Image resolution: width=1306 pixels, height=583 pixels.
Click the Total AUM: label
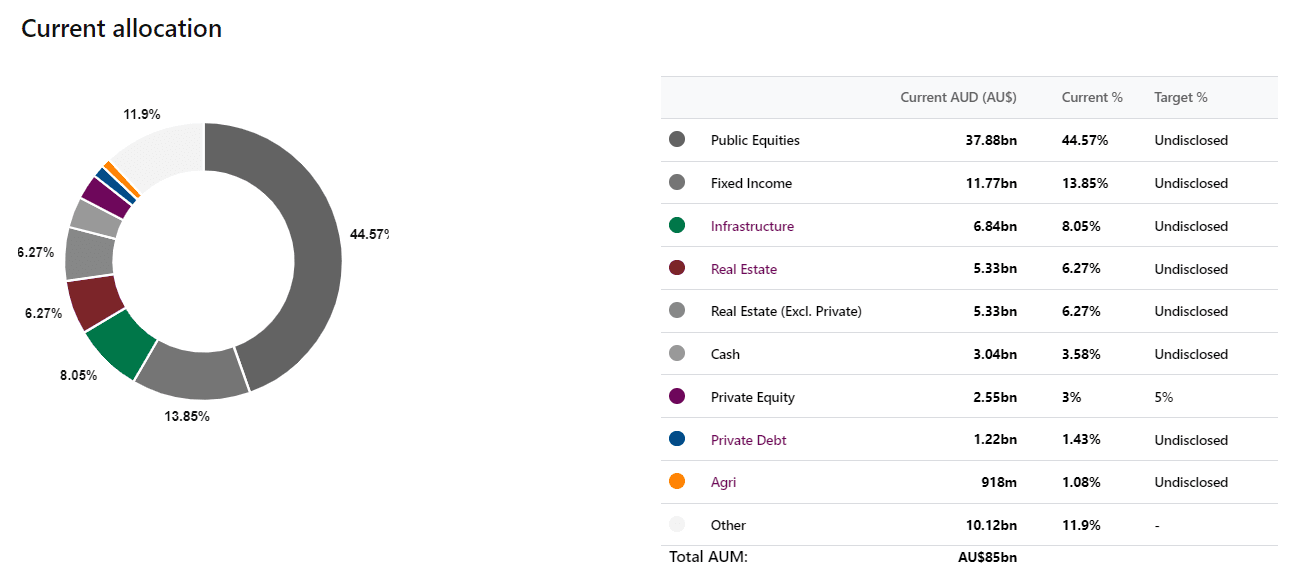click(708, 556)
